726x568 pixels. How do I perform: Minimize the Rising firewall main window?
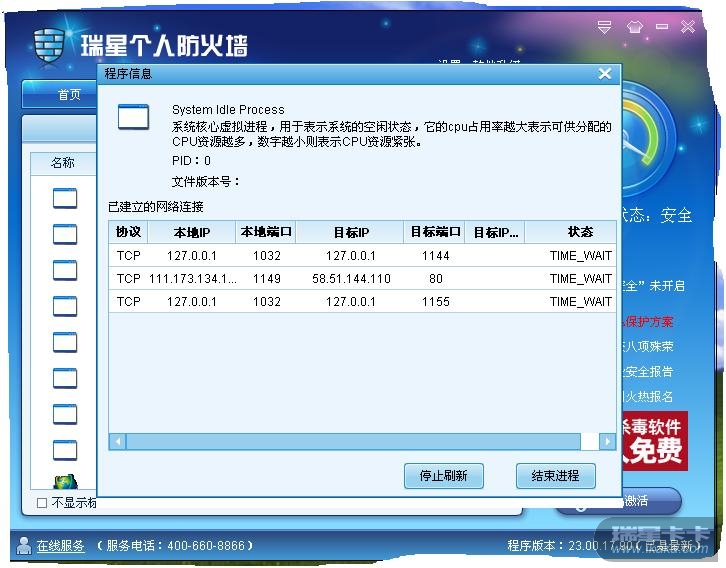click(662, 26)
